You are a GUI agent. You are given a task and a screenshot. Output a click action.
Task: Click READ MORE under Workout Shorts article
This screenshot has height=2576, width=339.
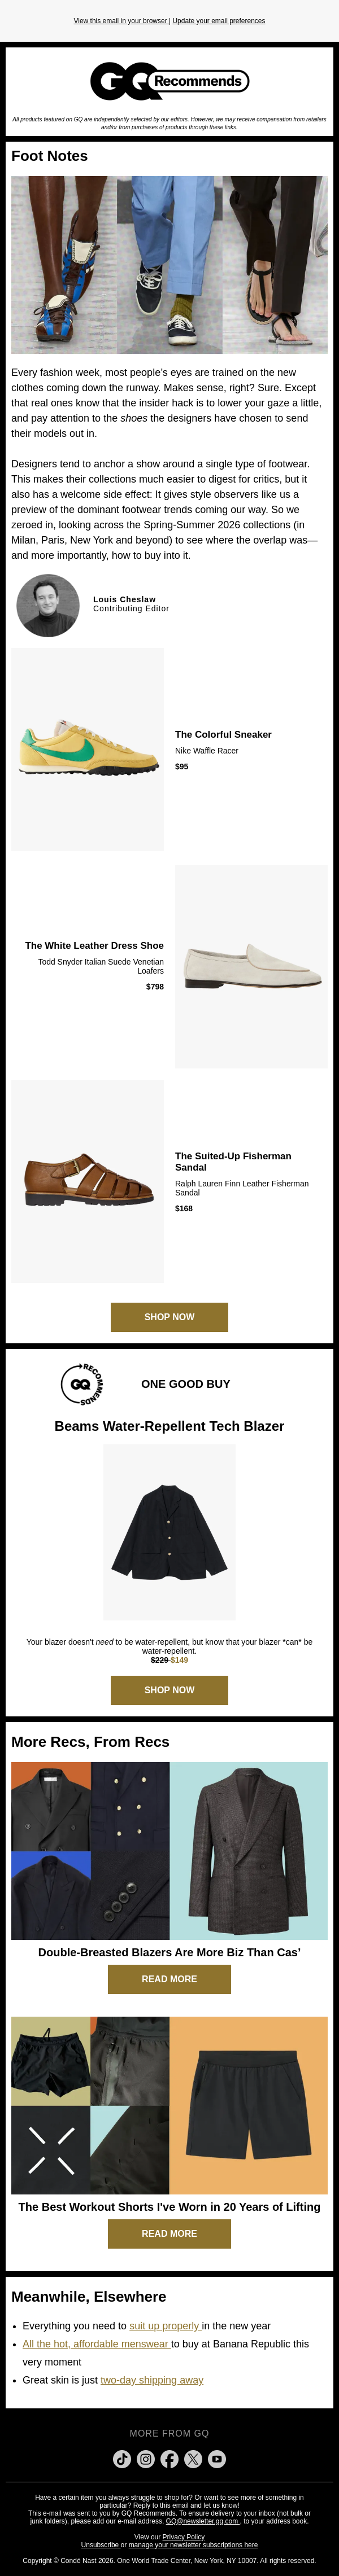[x=169, y=2233]
